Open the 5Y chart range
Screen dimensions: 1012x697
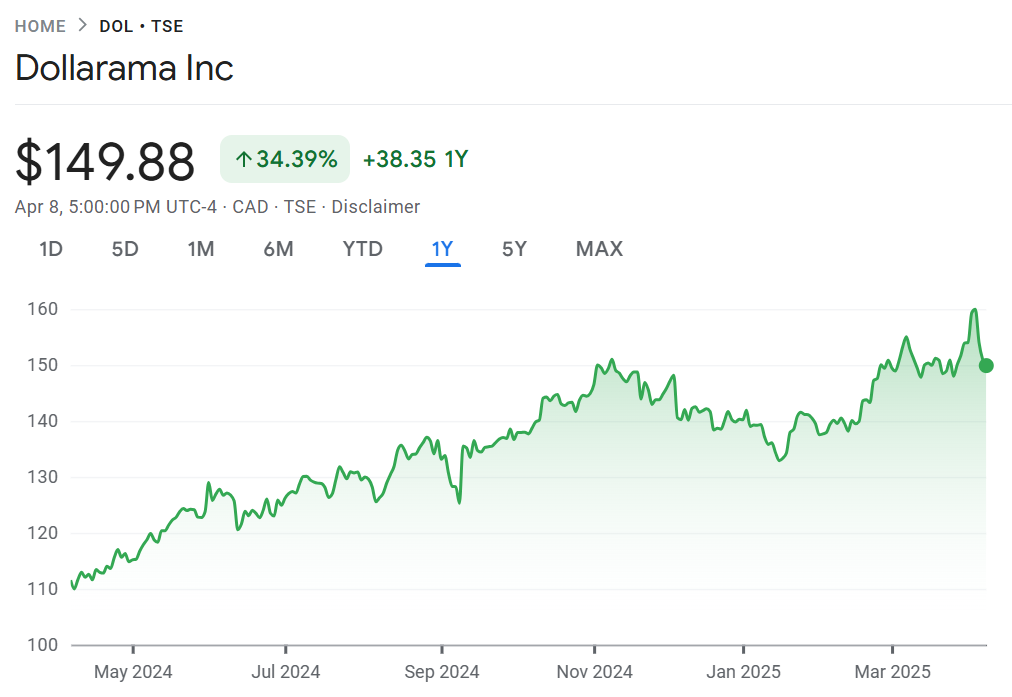point(514,249)
